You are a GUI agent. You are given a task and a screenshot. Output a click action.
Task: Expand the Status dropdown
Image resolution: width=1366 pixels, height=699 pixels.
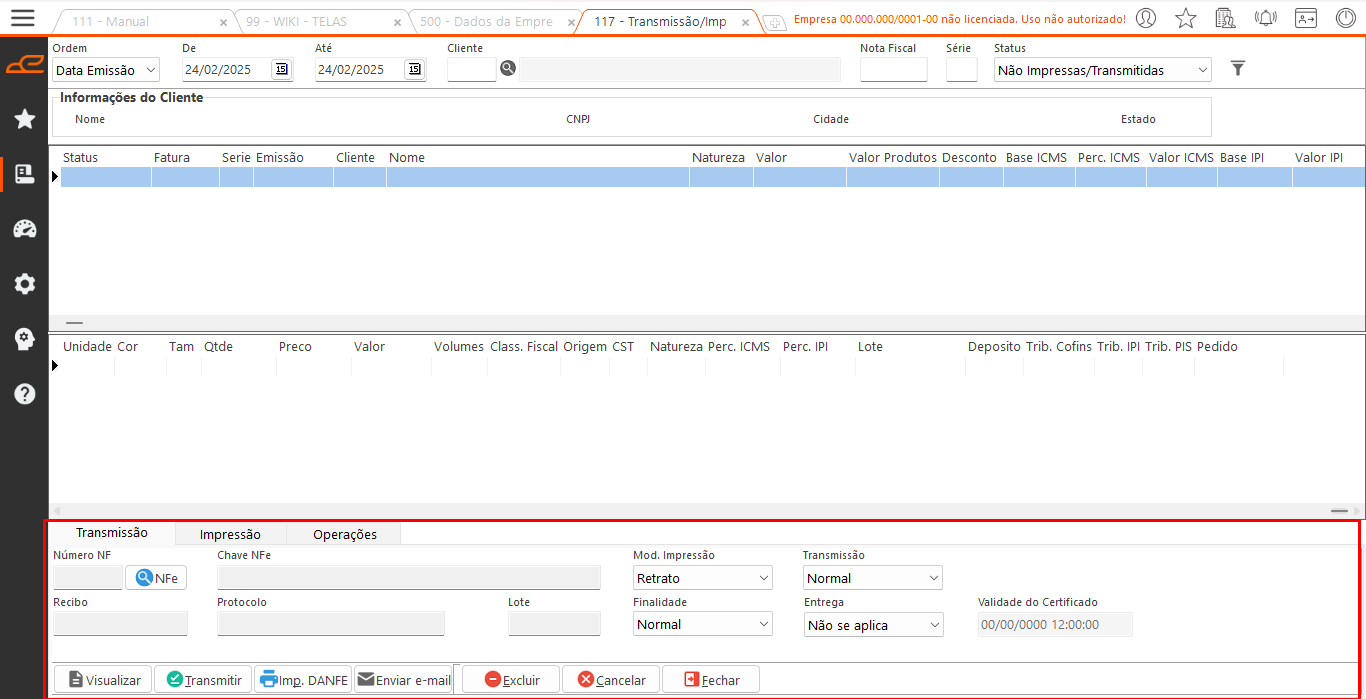tap(1102, 70)
